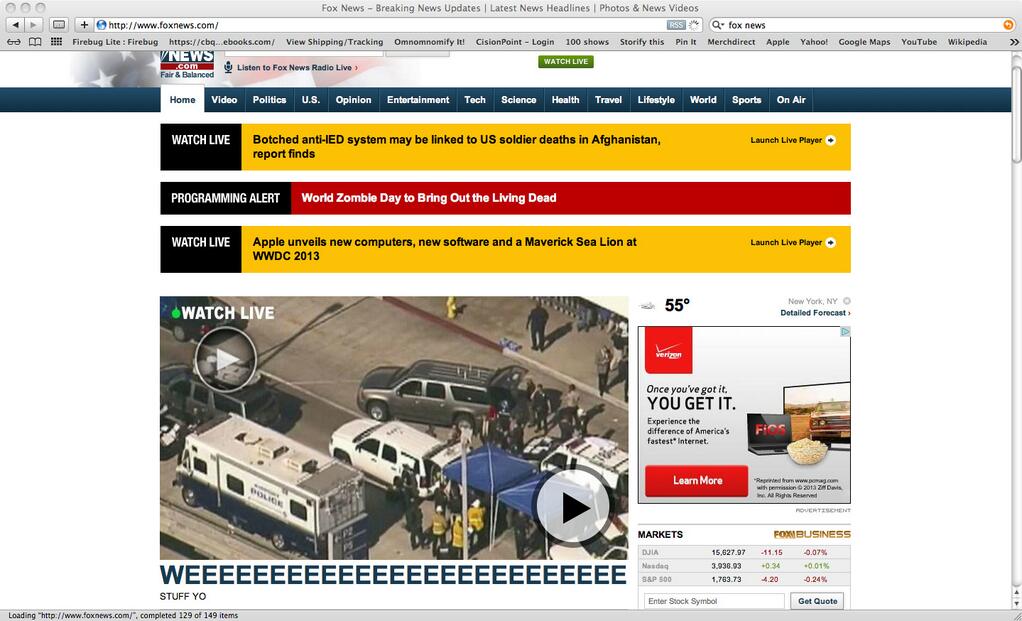Open Apple unveils new computers headline

click(445, 249)
